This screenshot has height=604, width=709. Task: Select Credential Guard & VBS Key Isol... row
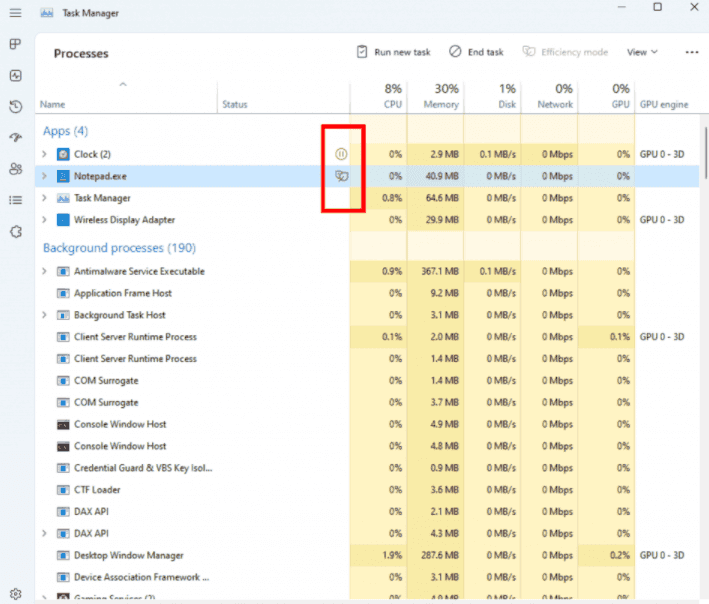click(x=367, y=468)
